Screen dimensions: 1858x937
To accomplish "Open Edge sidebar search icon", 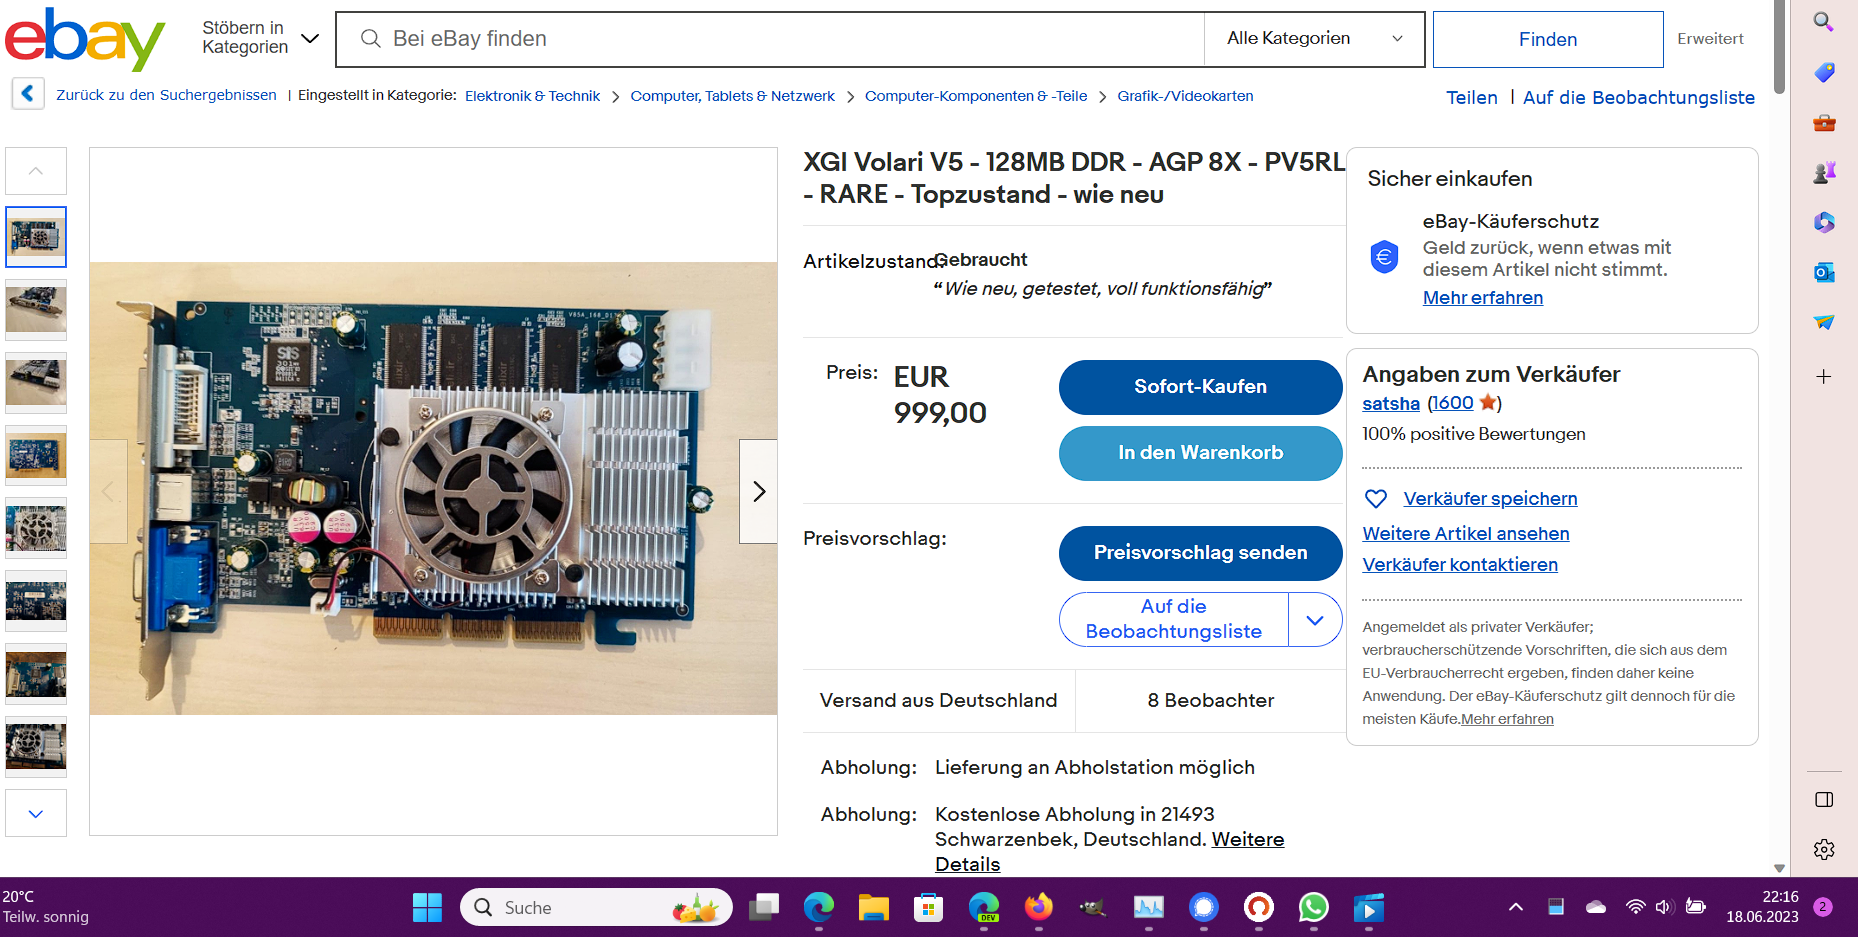I will [1824, 22].
